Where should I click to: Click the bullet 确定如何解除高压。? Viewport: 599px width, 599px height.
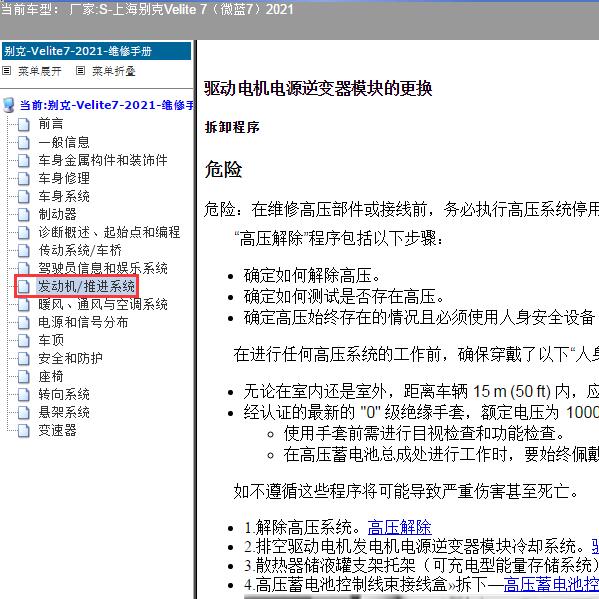point(312,276)
